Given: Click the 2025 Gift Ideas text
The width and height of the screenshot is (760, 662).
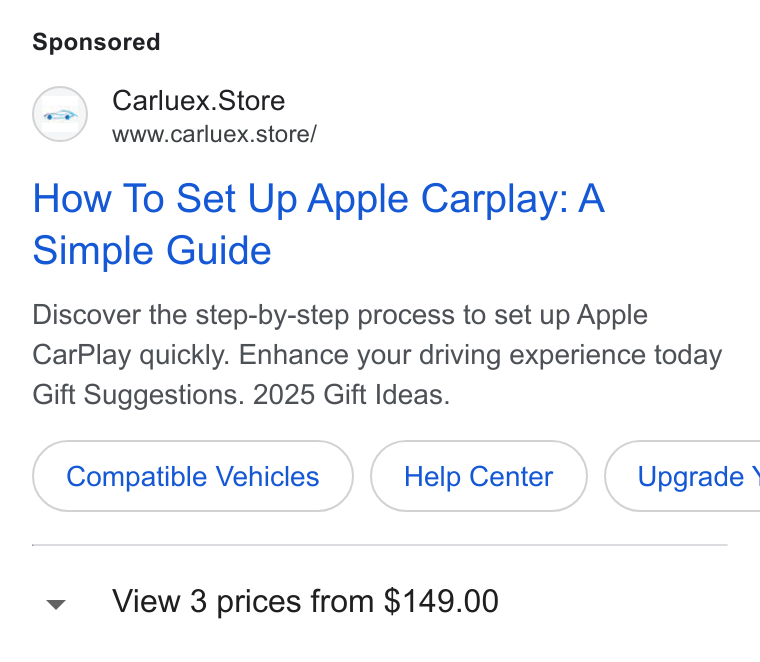Looking at the screenshot, I should pos(351,394).
